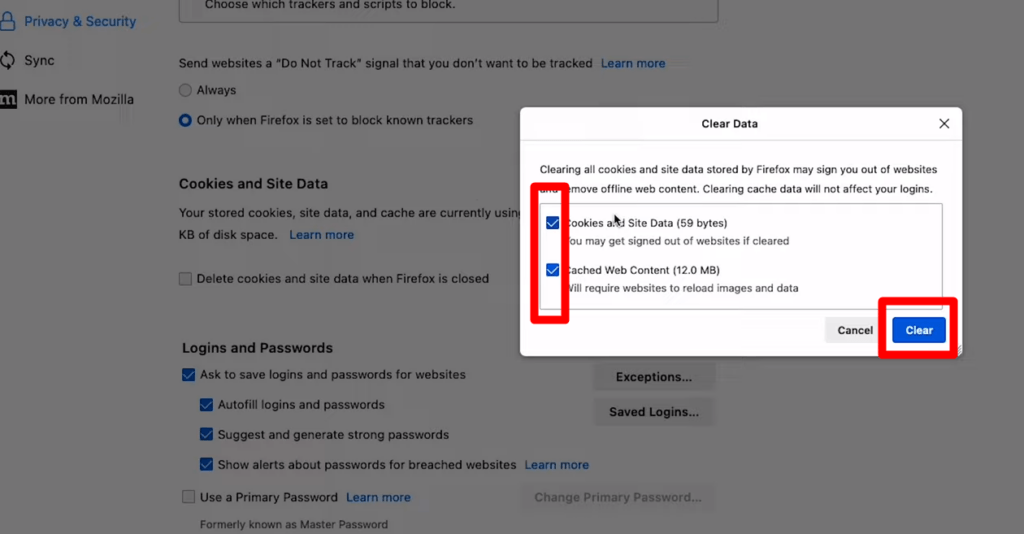This screenshot has width=1024, height=534.
Task: Open the Privacy & Security section
Action: 80,21
